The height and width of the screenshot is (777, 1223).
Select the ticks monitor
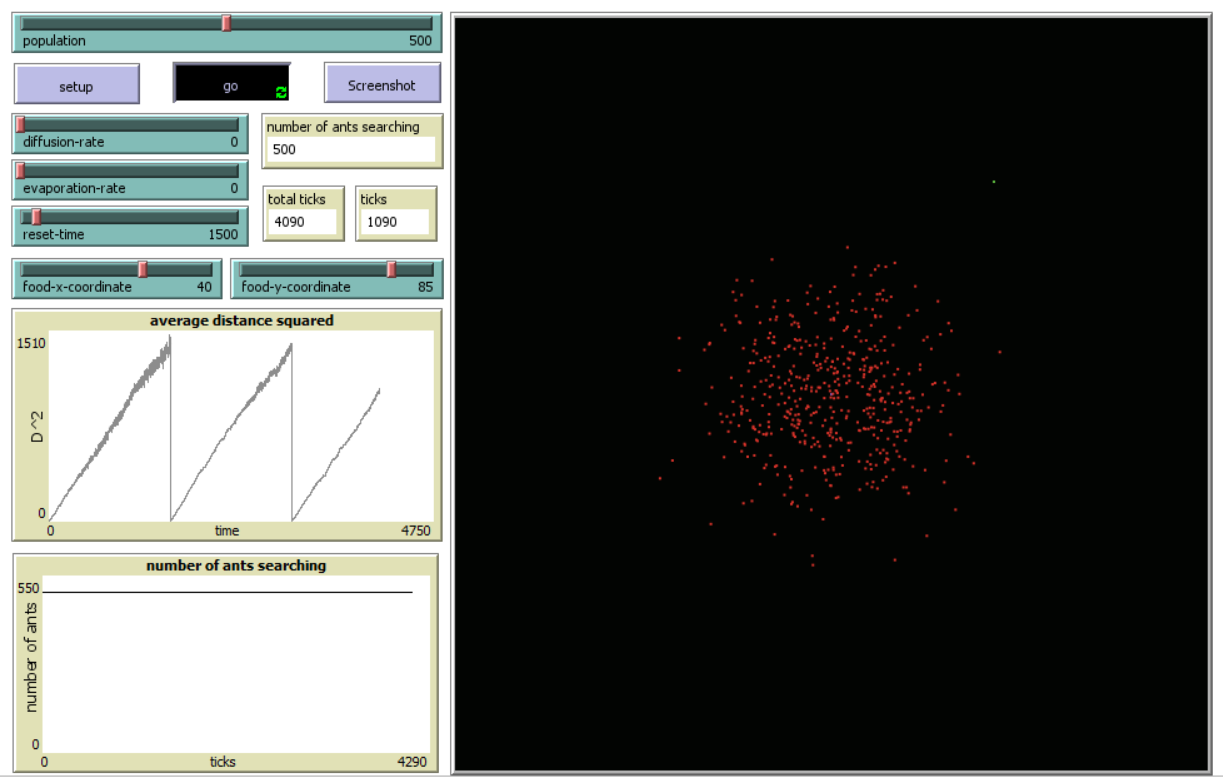point(396,213)
